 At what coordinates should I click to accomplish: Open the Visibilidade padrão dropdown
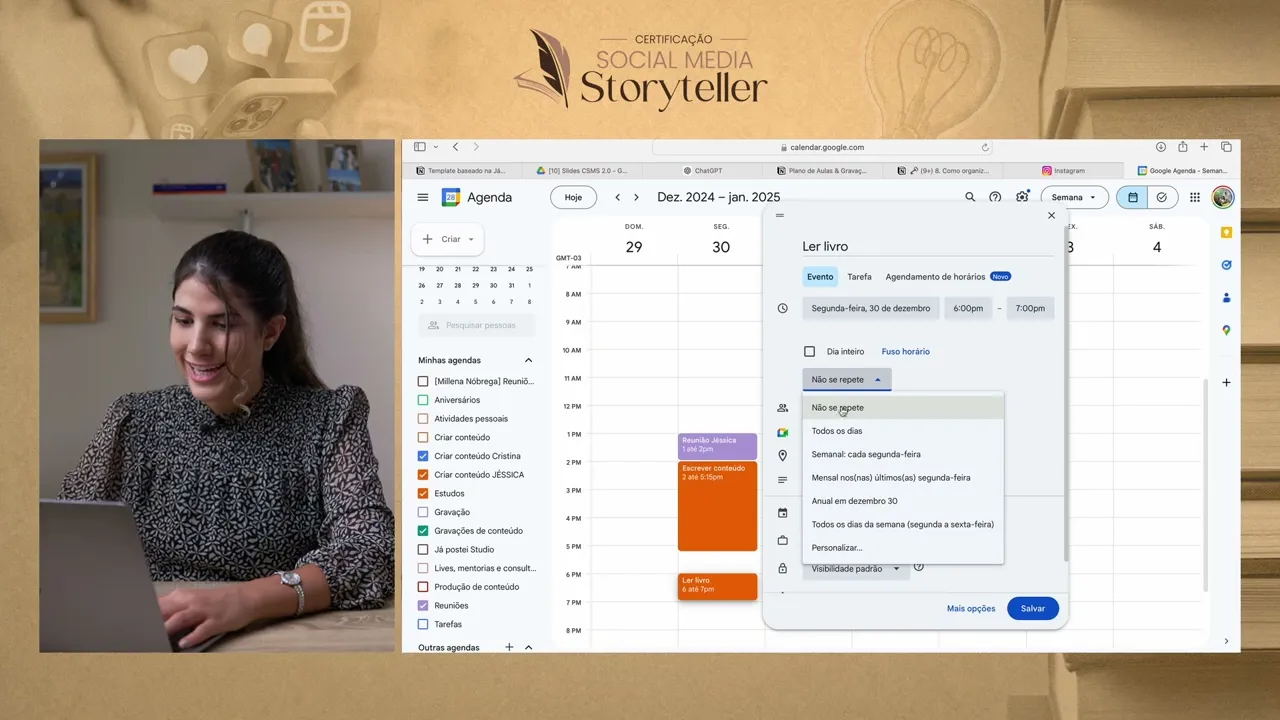click(856, 568)
